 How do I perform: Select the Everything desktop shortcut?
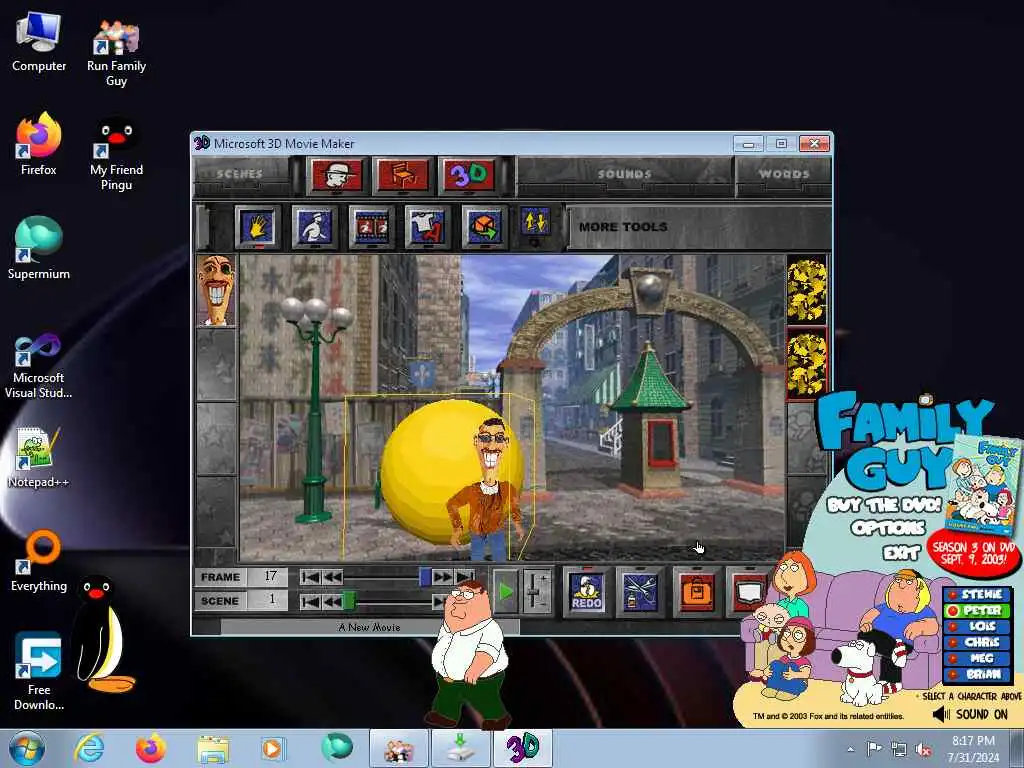tap(39, 560)
